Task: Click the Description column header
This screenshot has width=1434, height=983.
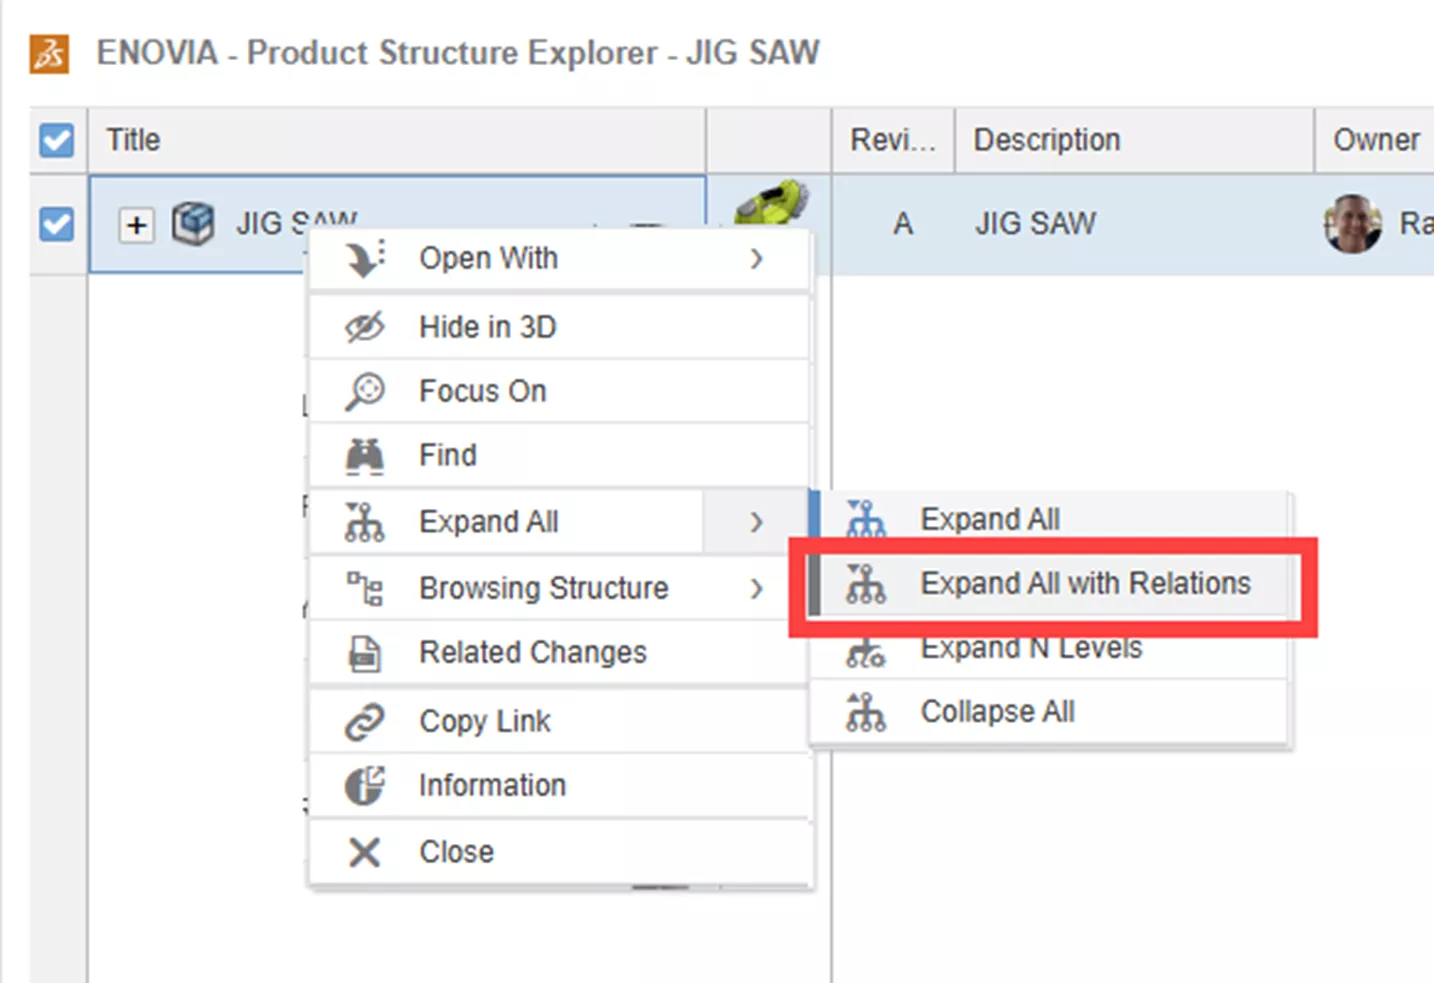Action: tap(1046, 140)
